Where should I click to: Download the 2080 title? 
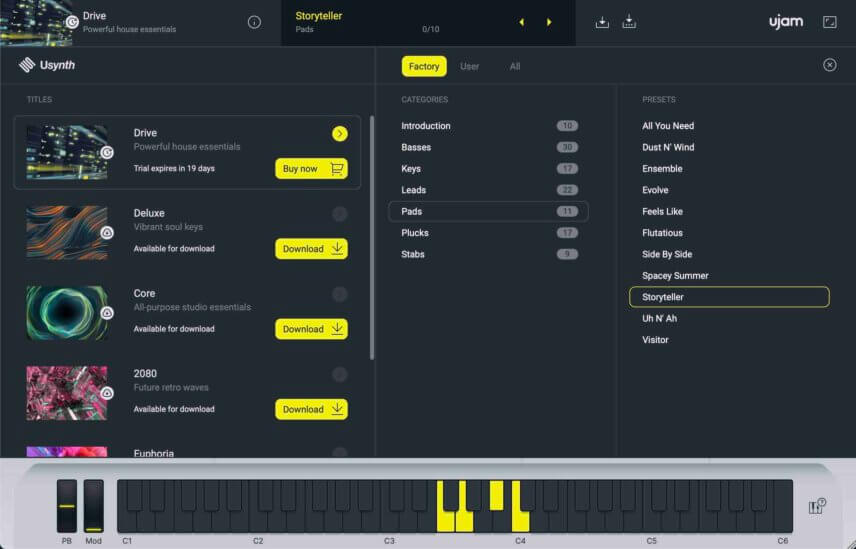click(x=311, y=409)
